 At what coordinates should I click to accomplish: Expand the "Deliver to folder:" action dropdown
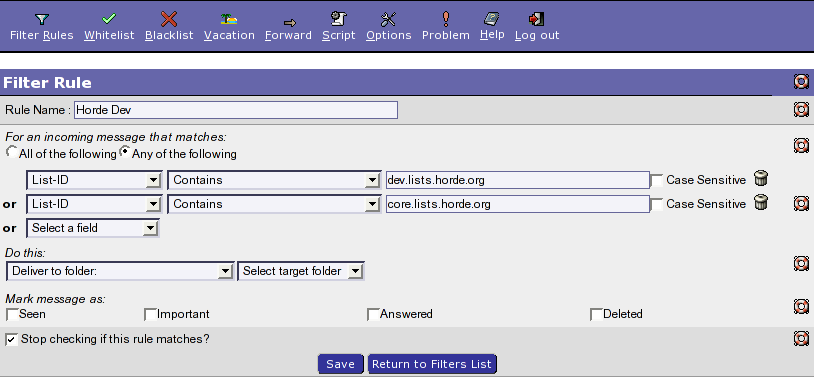click(x=119, y=271)
